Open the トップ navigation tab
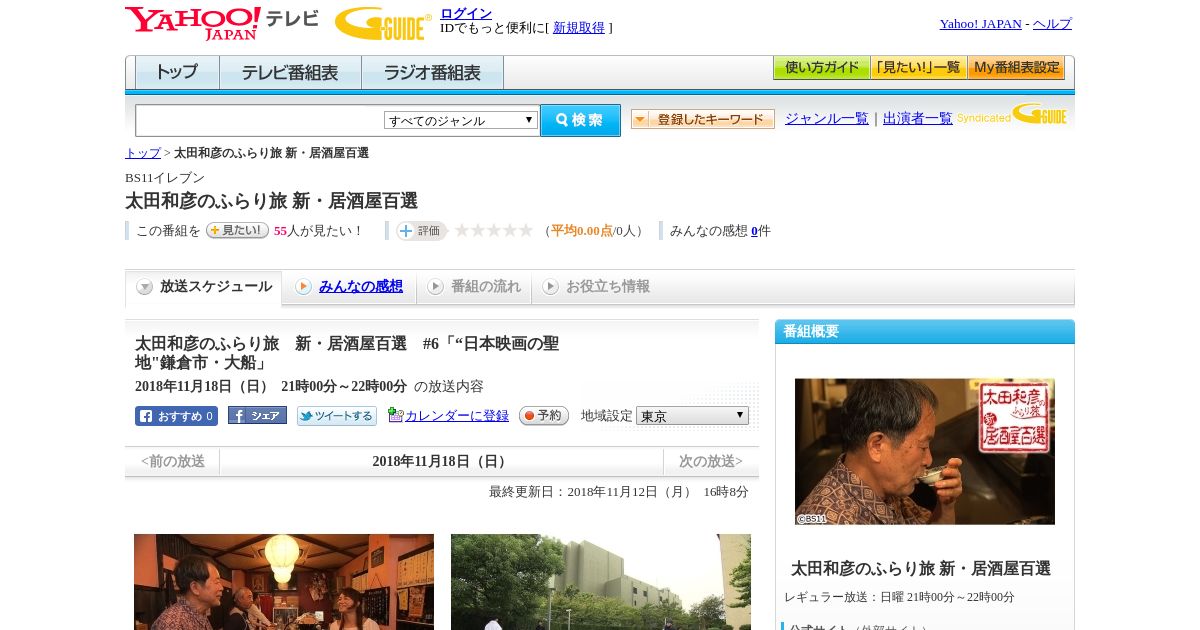The width and height of the screenshot is (1200, 630). [177, 73]
